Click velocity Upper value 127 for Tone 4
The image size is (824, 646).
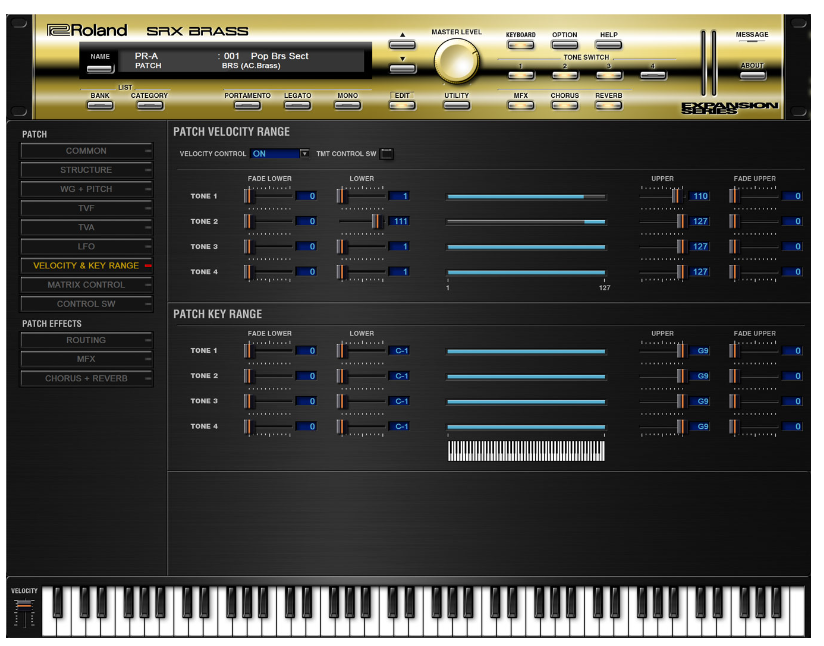[699, 272]
